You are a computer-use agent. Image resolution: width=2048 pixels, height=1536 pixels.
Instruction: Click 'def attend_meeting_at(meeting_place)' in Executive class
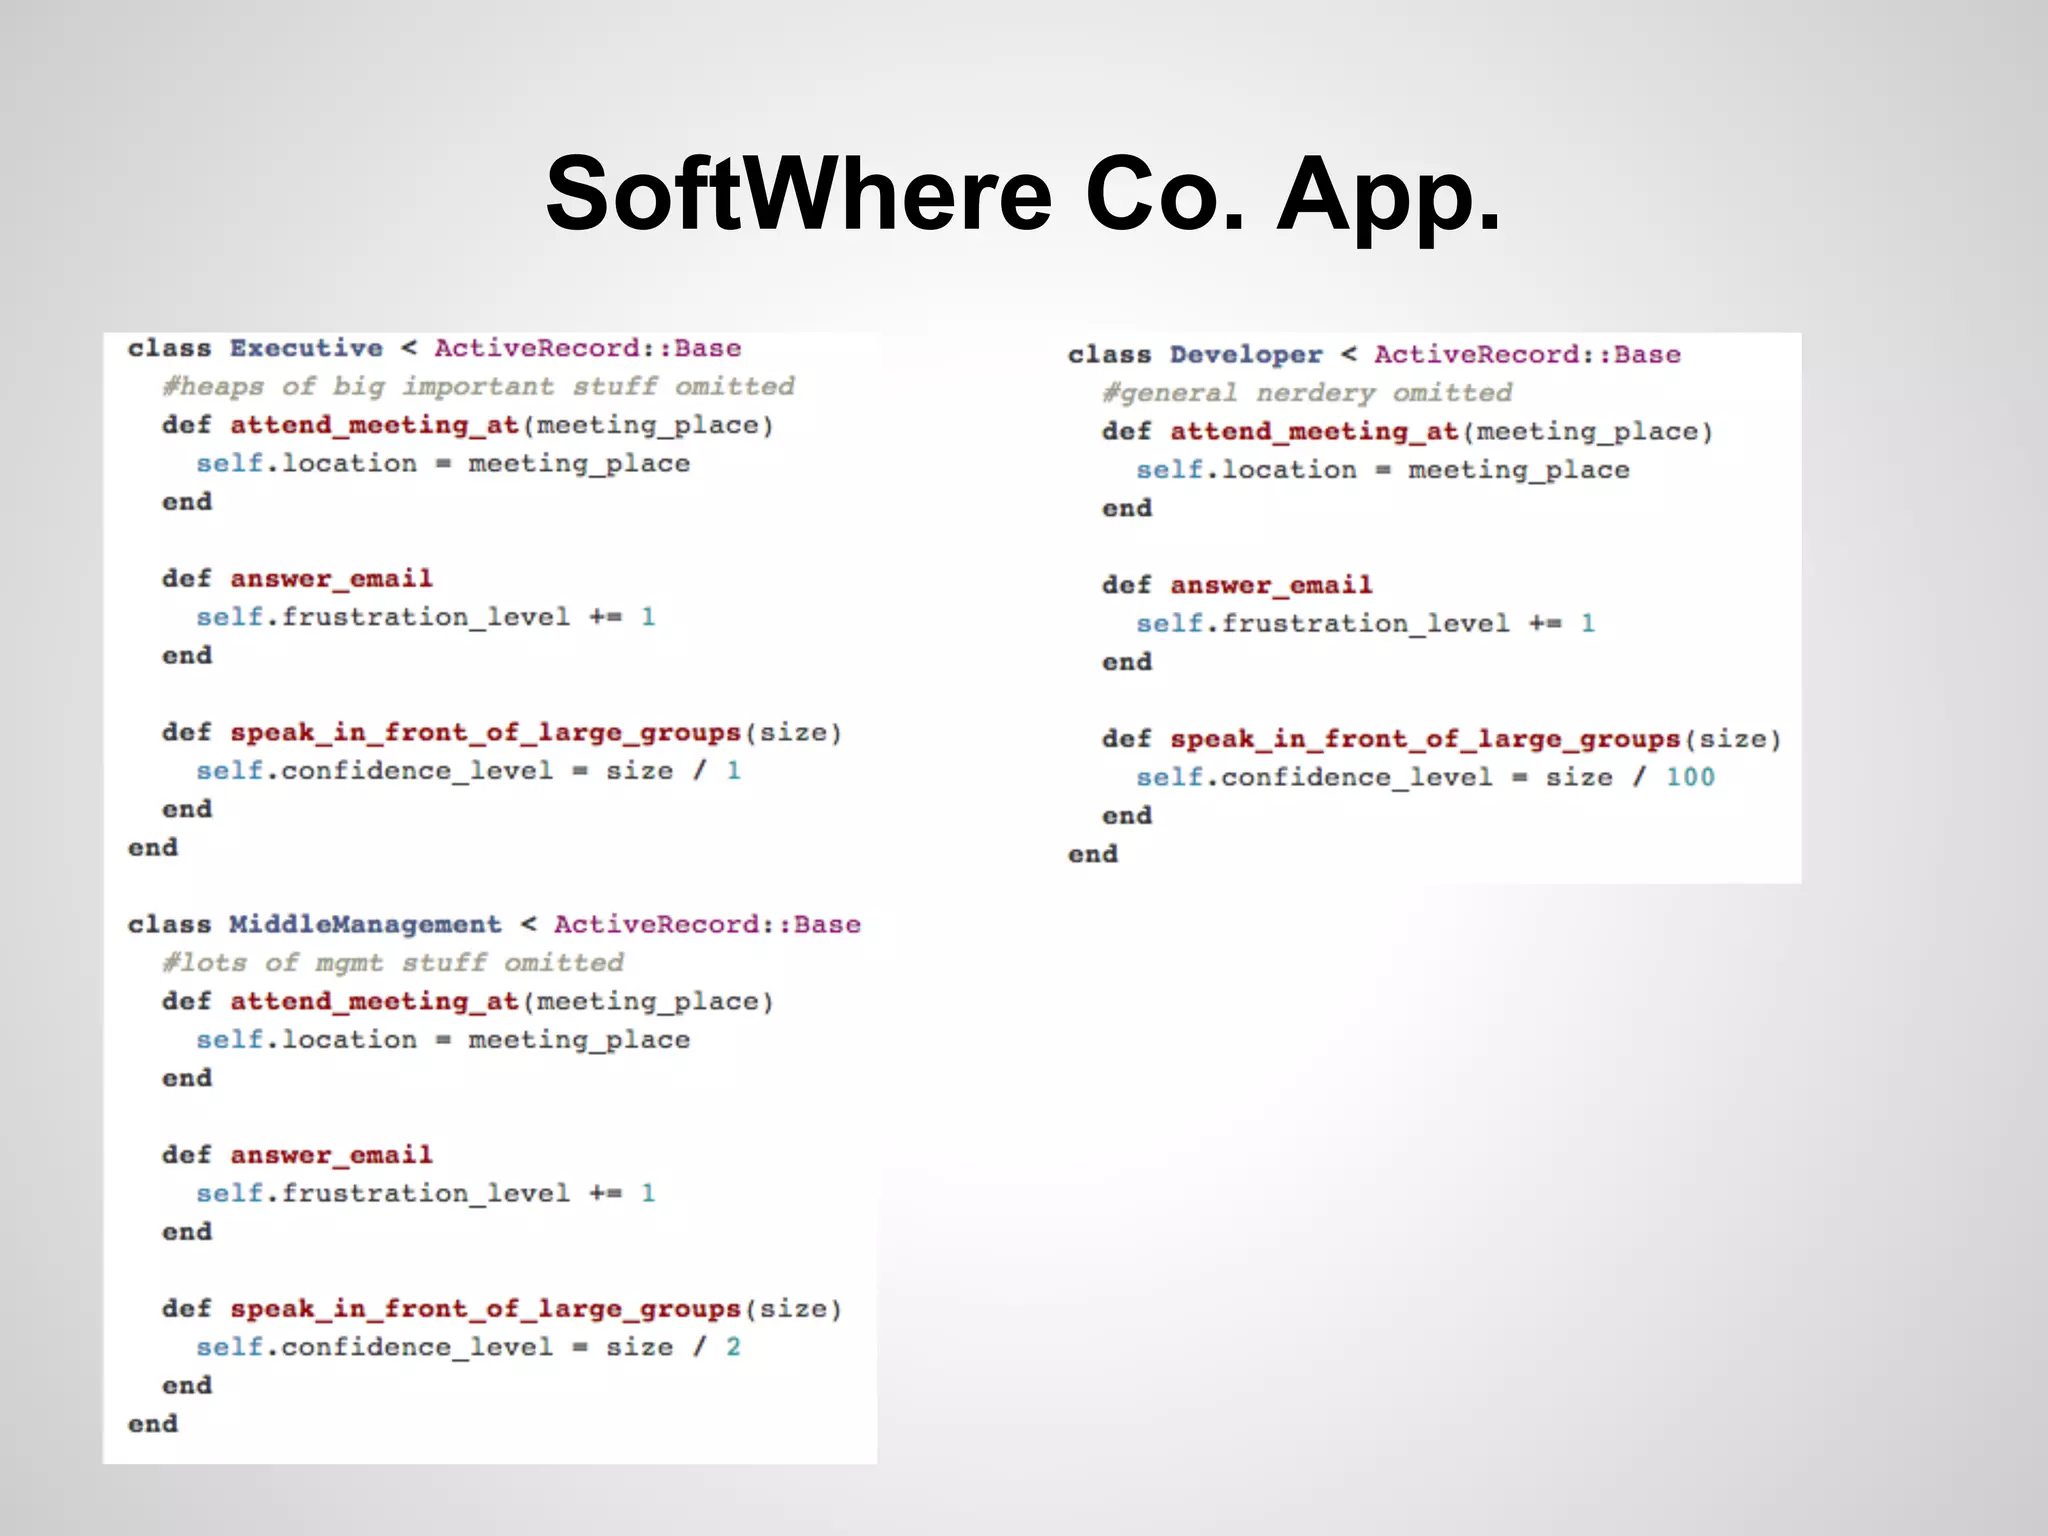click(x=469, y=426)
